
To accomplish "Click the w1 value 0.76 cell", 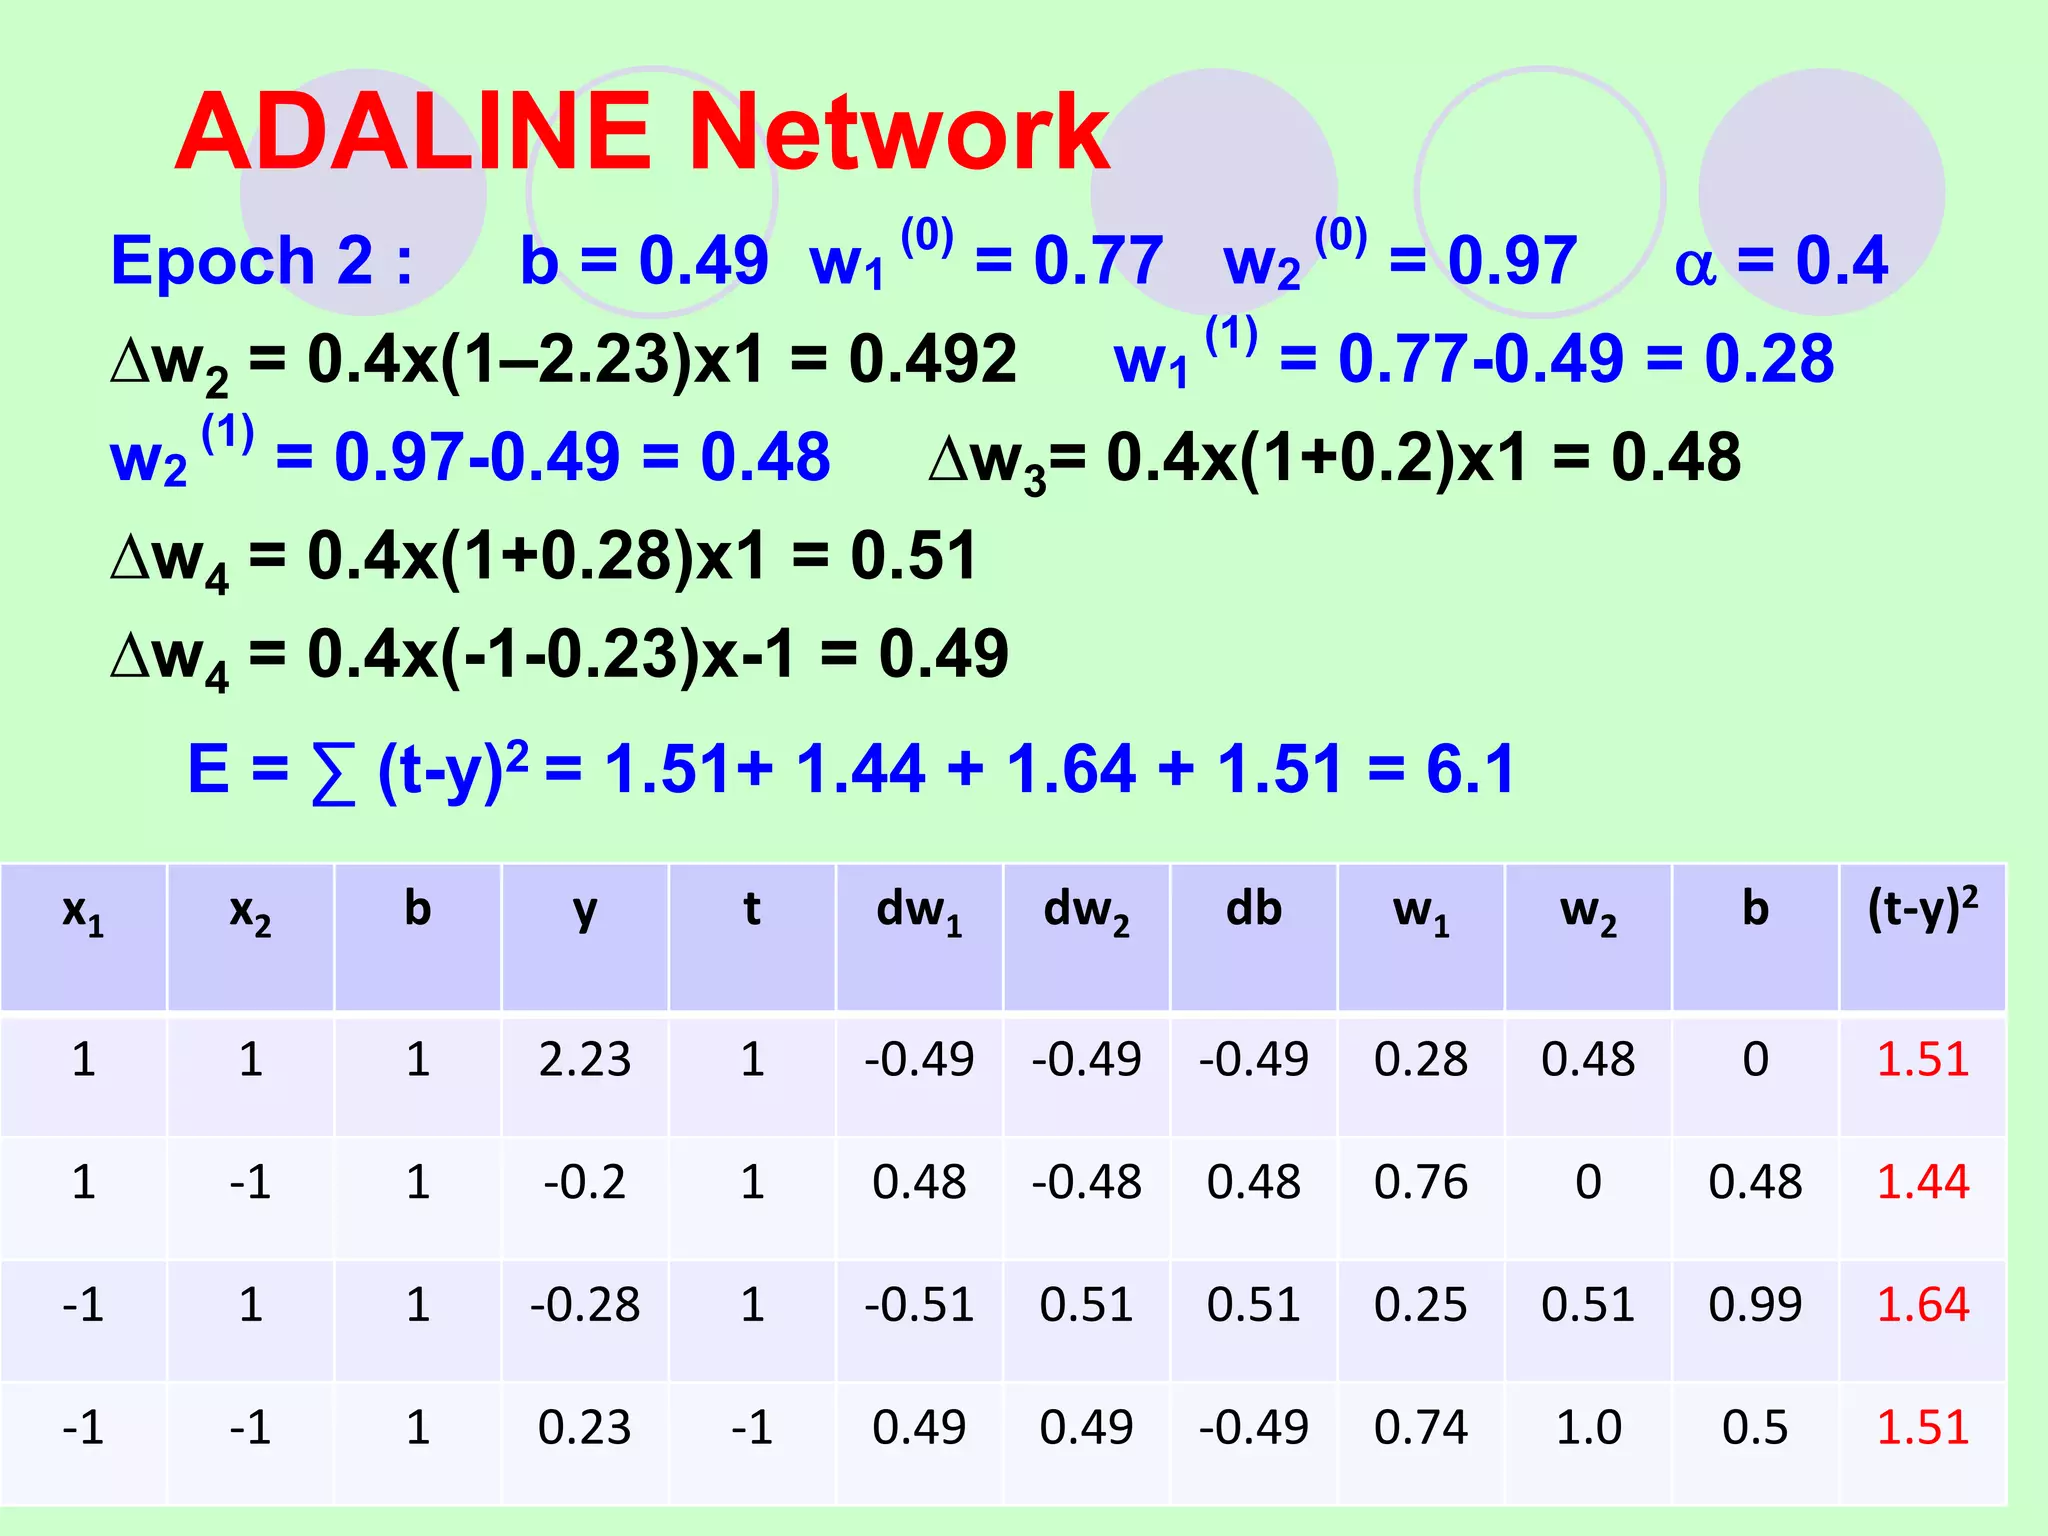I will [x=1420, y=1182].
